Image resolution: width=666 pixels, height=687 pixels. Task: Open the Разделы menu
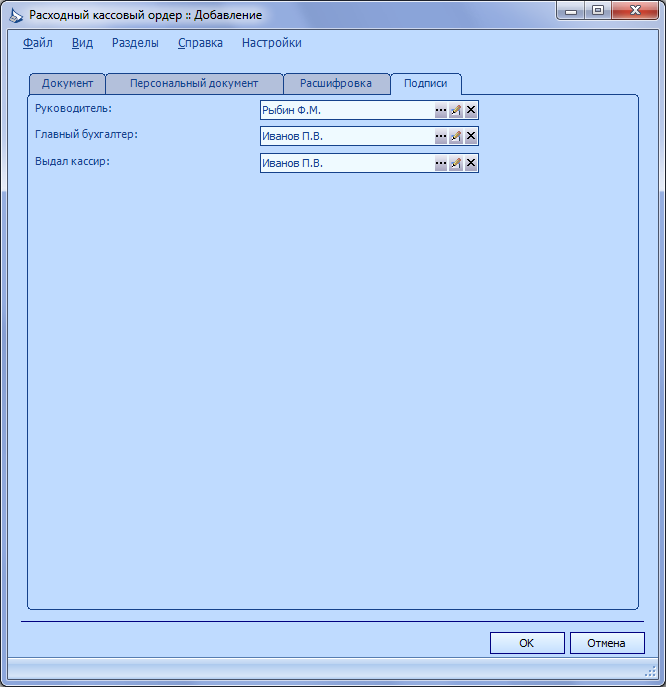[135, 43]
